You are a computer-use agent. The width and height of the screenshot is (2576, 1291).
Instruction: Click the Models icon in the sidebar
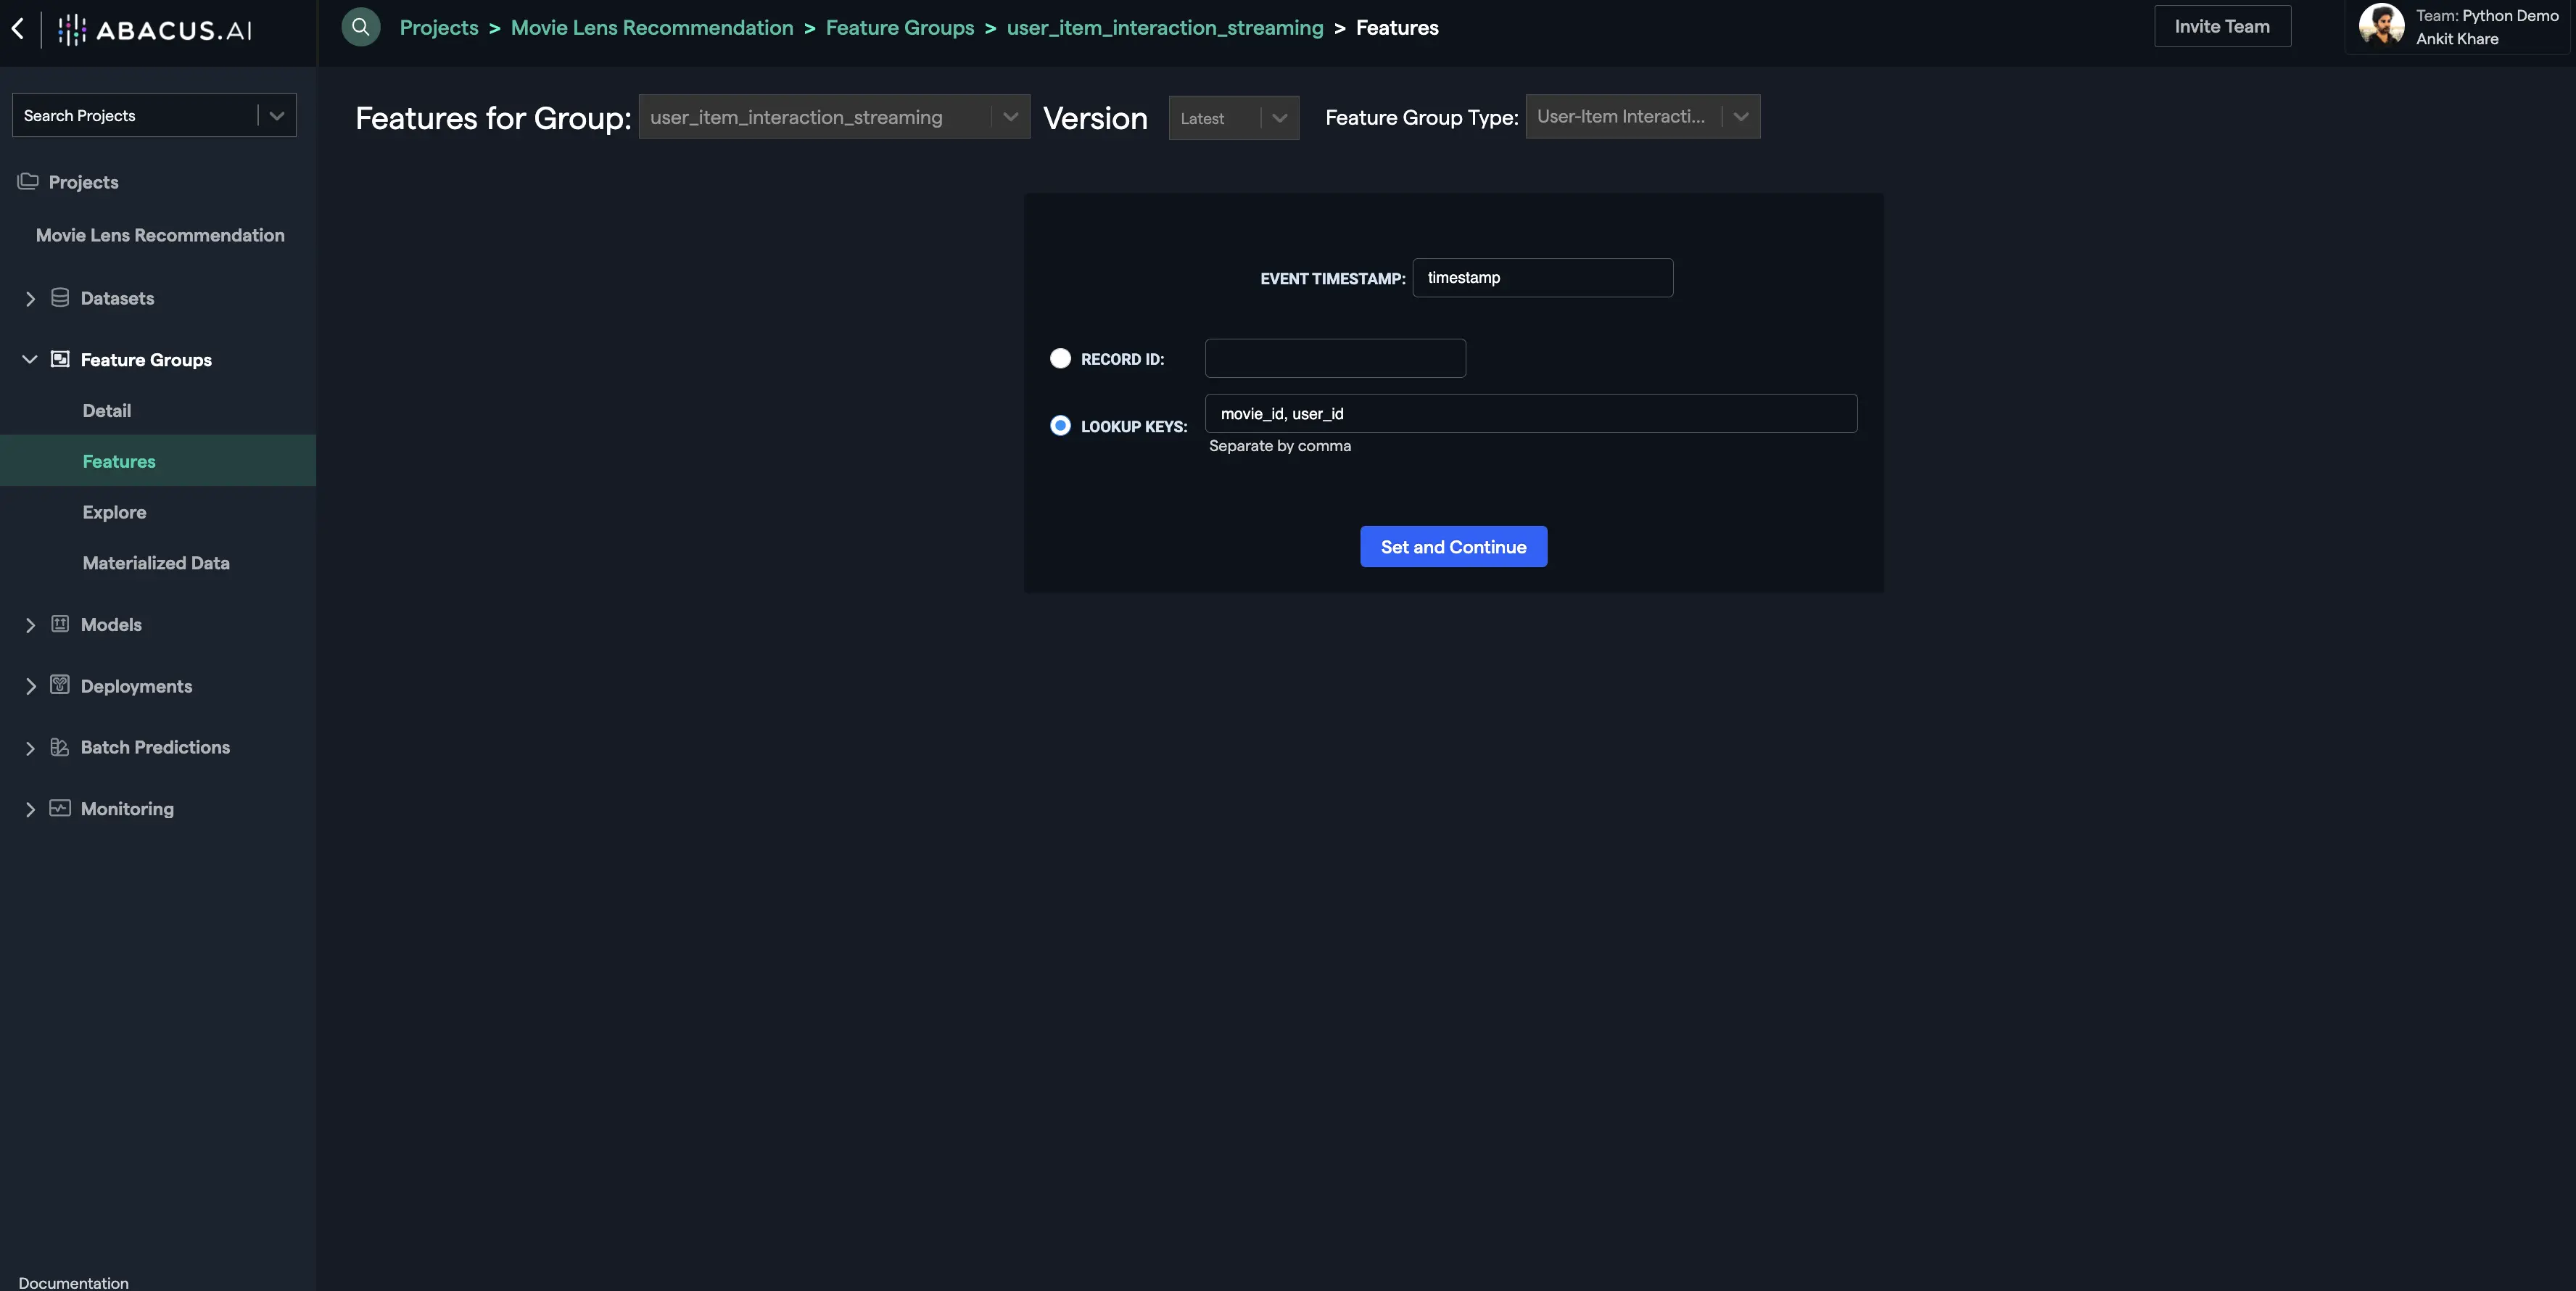[60, 624]
